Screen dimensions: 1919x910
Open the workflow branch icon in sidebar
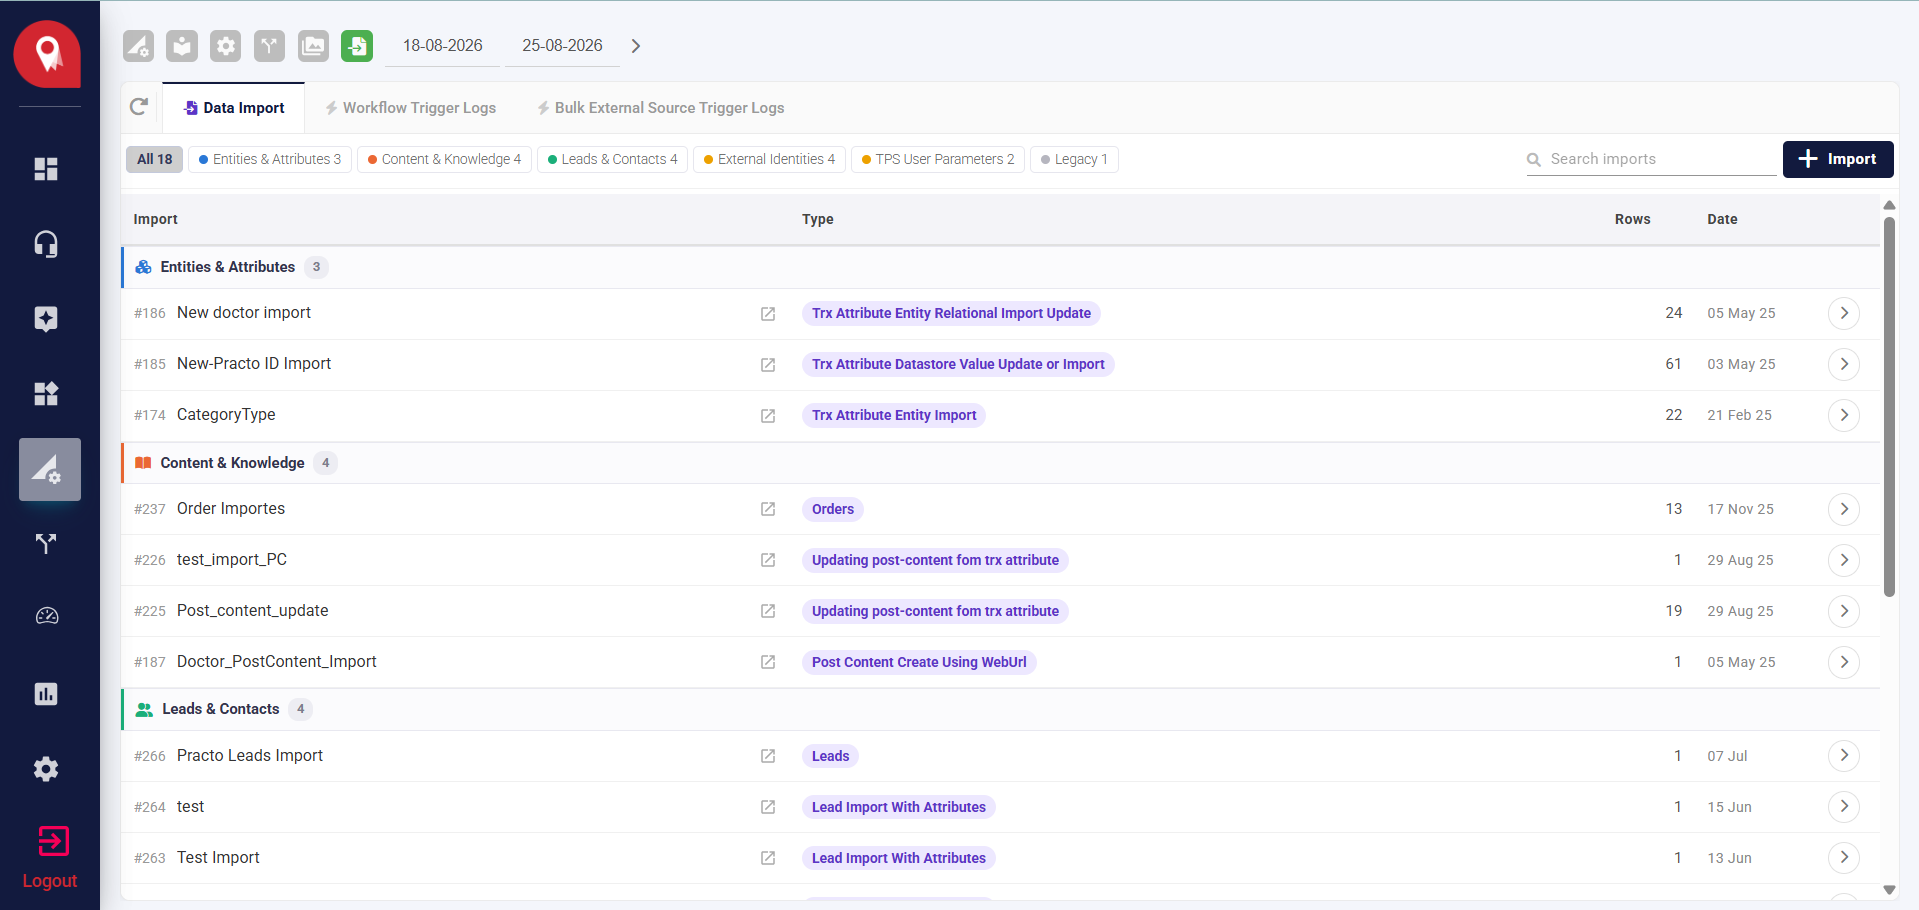point(46,544)
